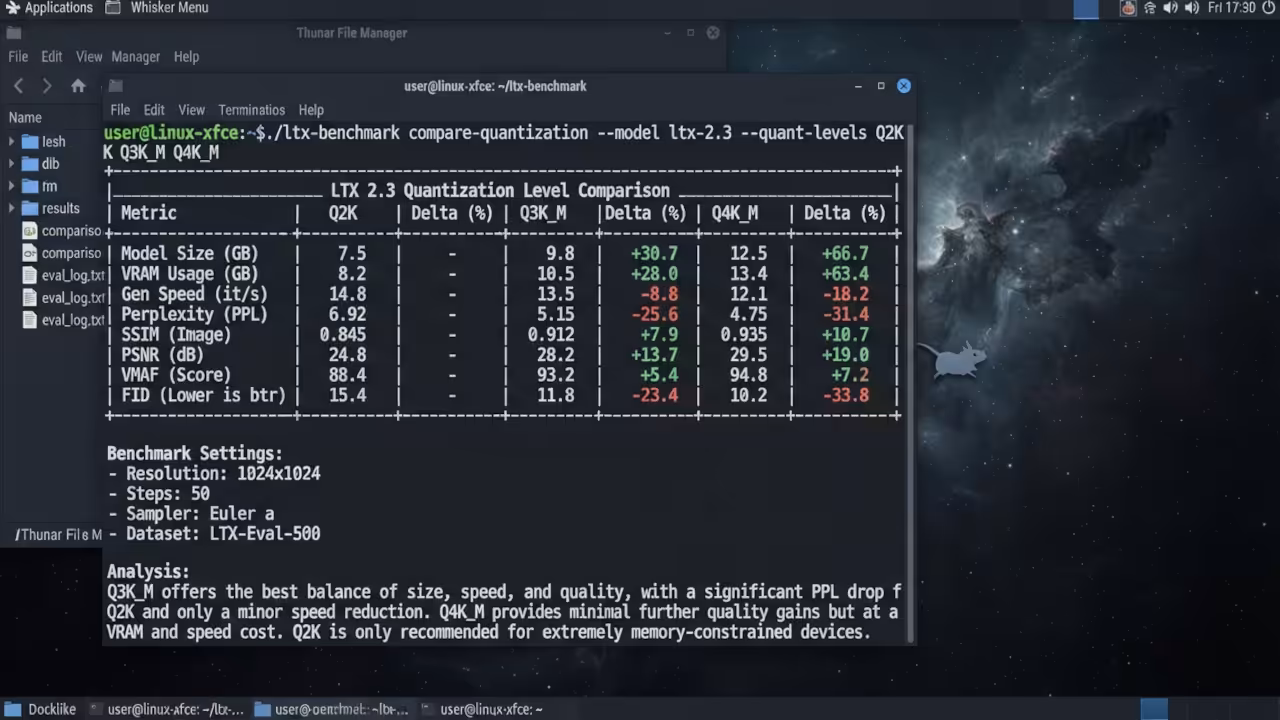Click the Name column header in Thunar

tap(25, 117)
